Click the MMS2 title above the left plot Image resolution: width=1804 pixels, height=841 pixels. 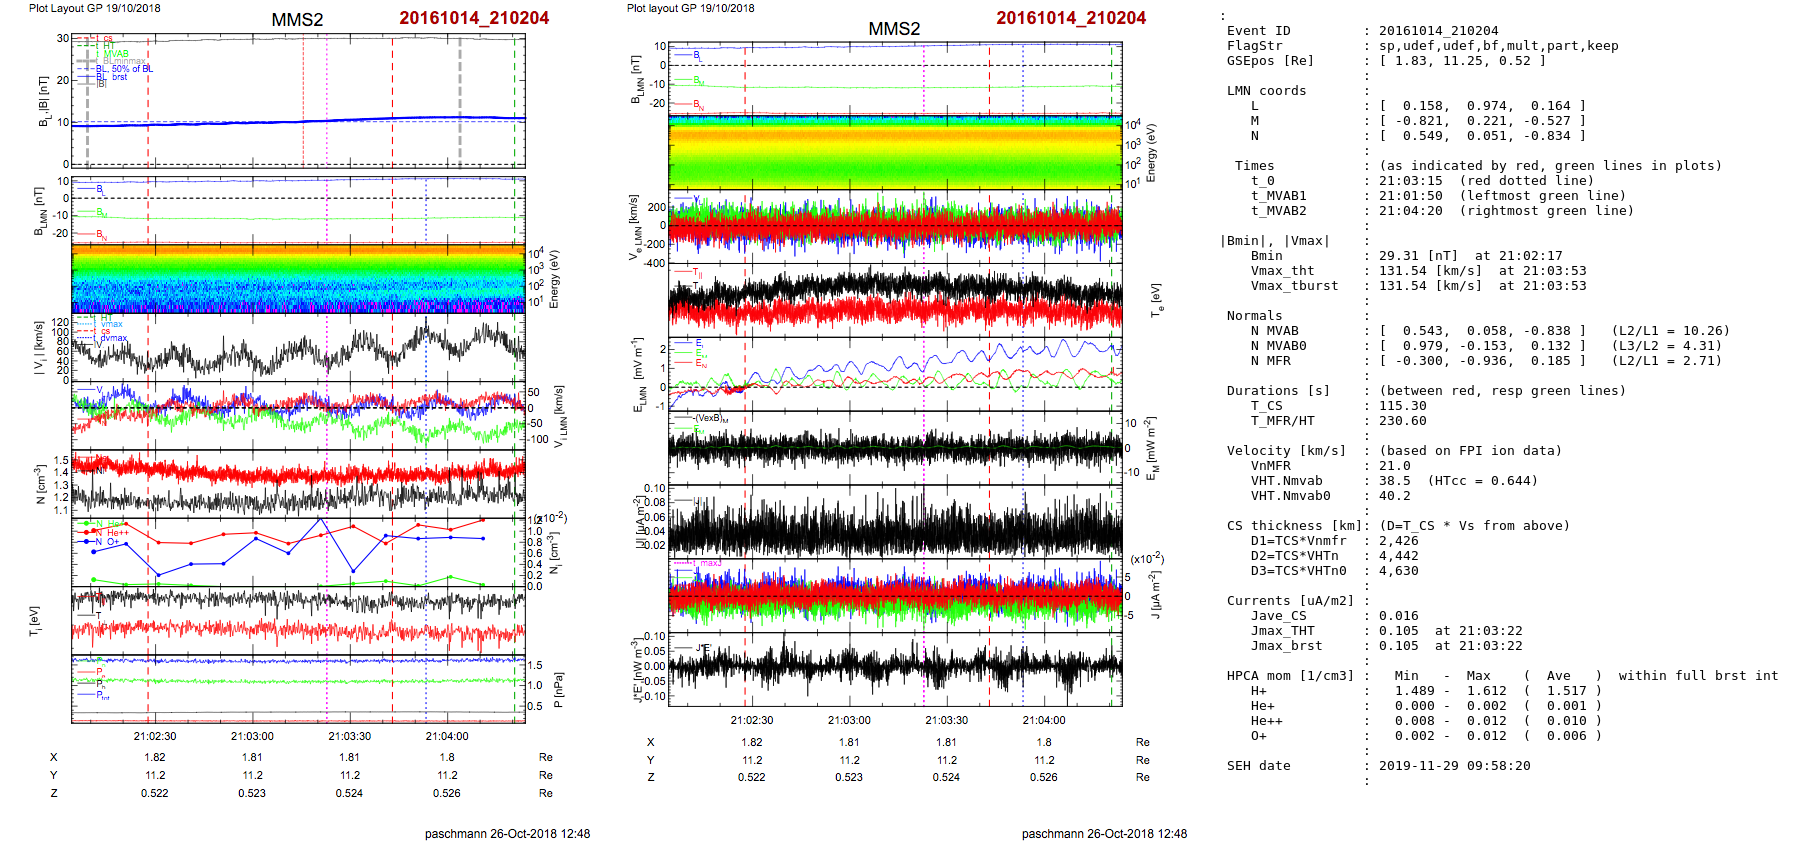tap(297, 20)
